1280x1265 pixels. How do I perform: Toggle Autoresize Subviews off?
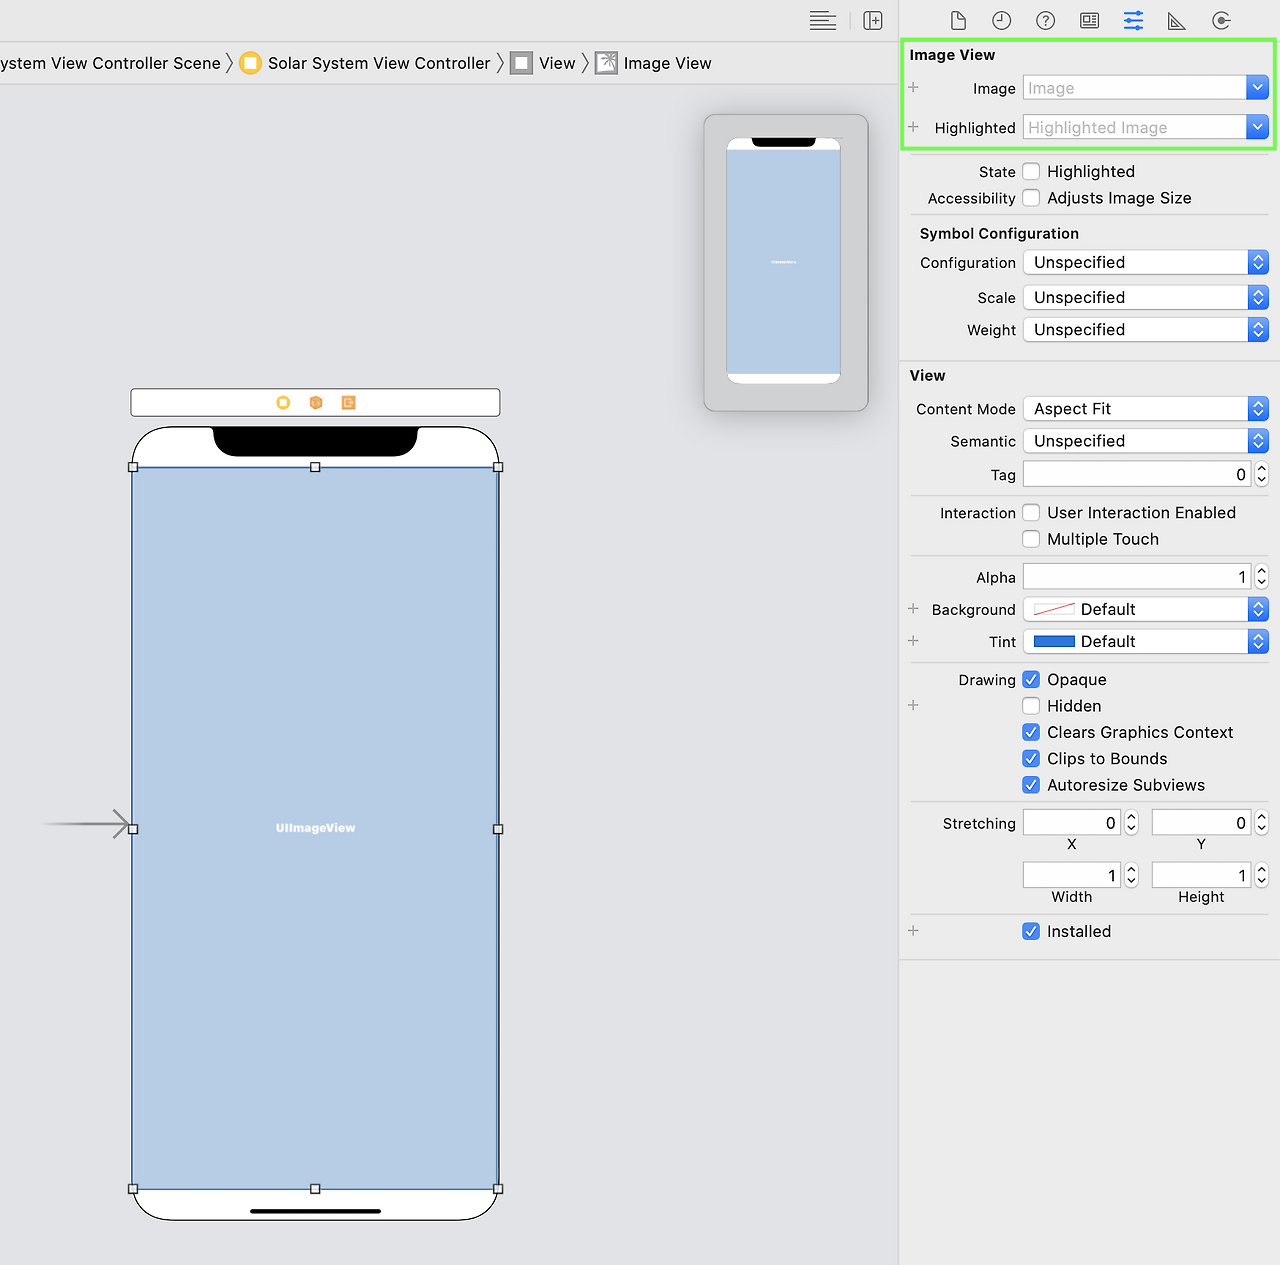(x=1031, y=785)
